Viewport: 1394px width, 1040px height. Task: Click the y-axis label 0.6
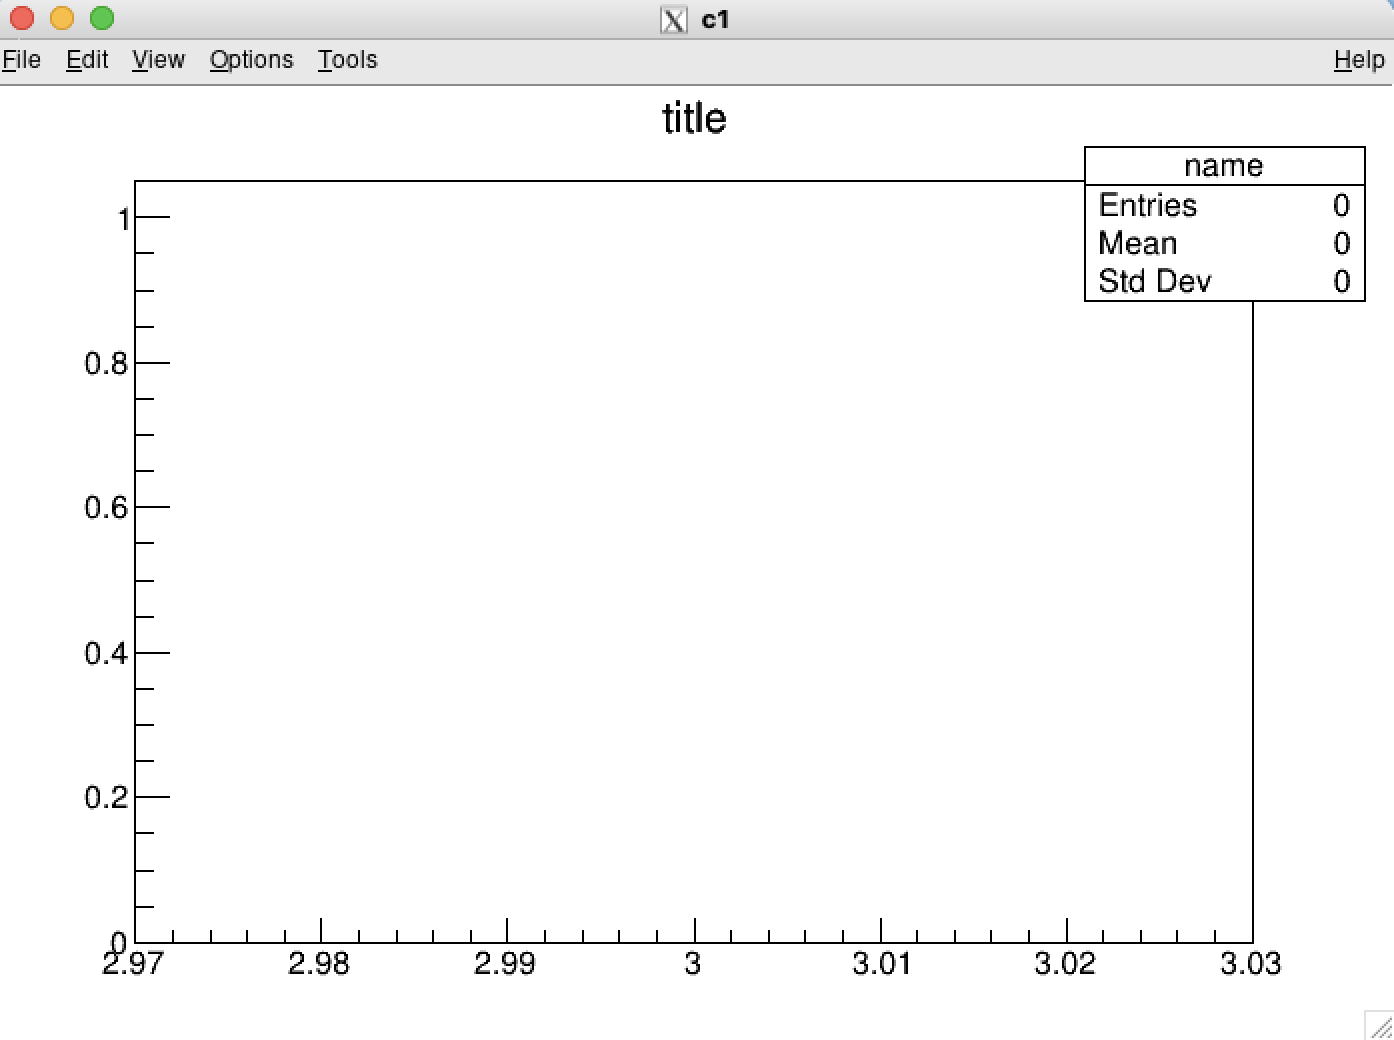(x=106, y=508)
